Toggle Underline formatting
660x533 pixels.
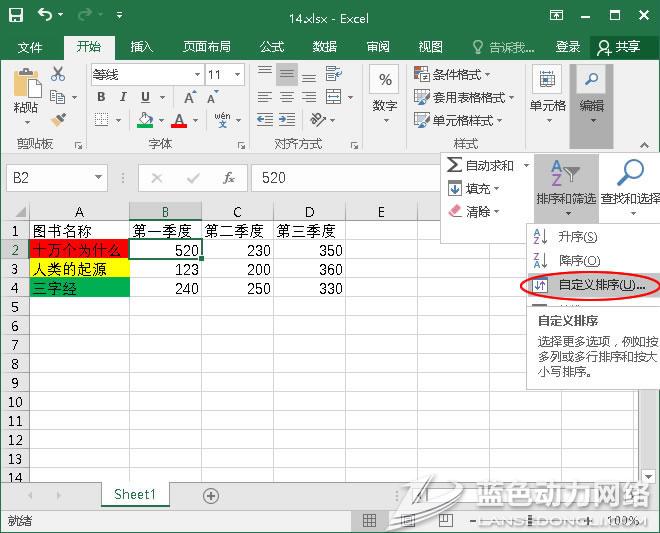(145, 97)
